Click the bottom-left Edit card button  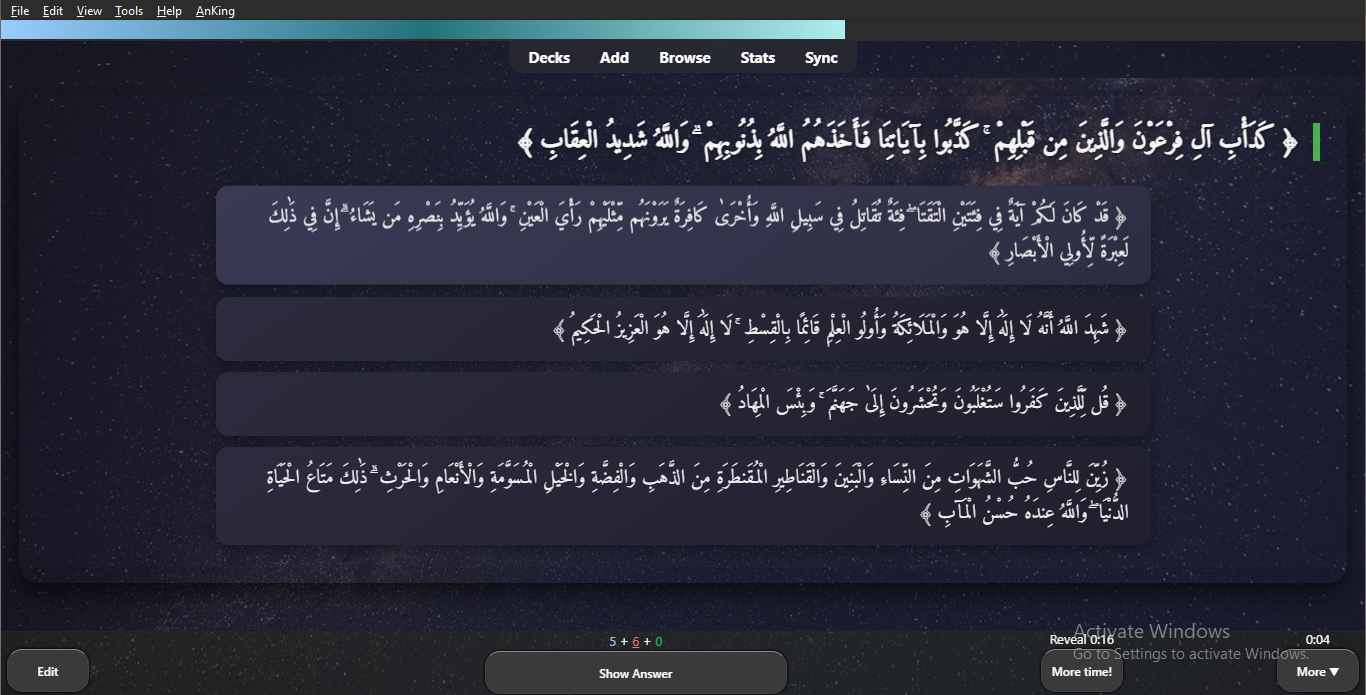click(48, 672)
